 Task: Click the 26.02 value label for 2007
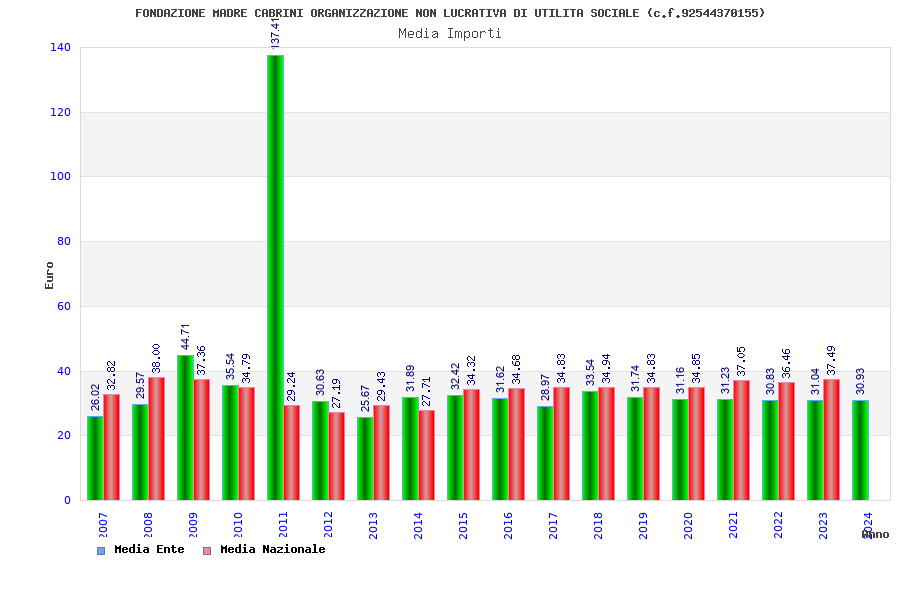pyautogui.click(x=95, y=397)
